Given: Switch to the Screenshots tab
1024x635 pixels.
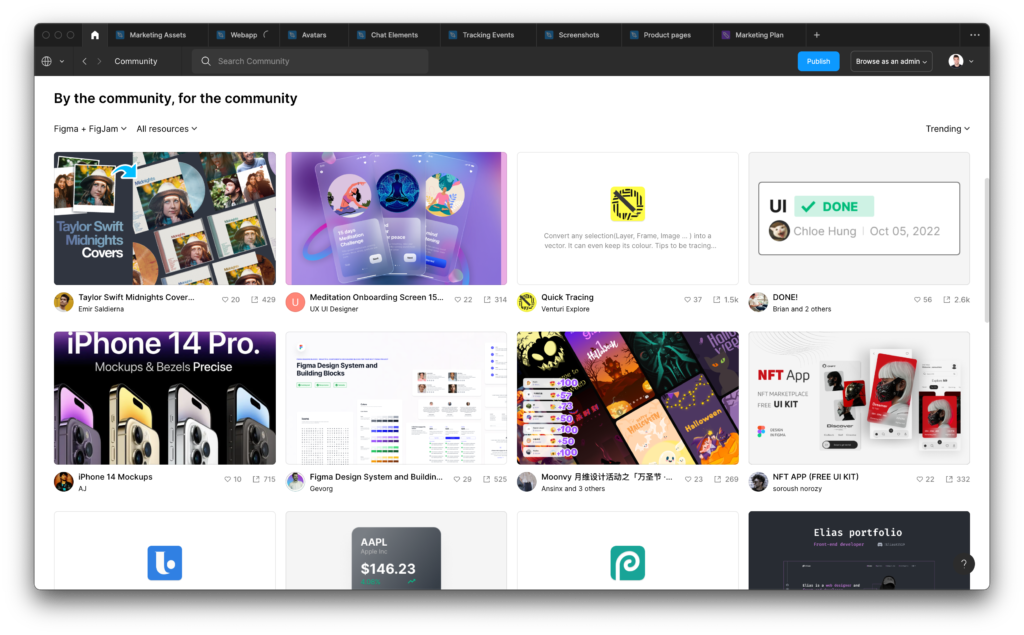Looking at the screenshot, I should point(579,35).
